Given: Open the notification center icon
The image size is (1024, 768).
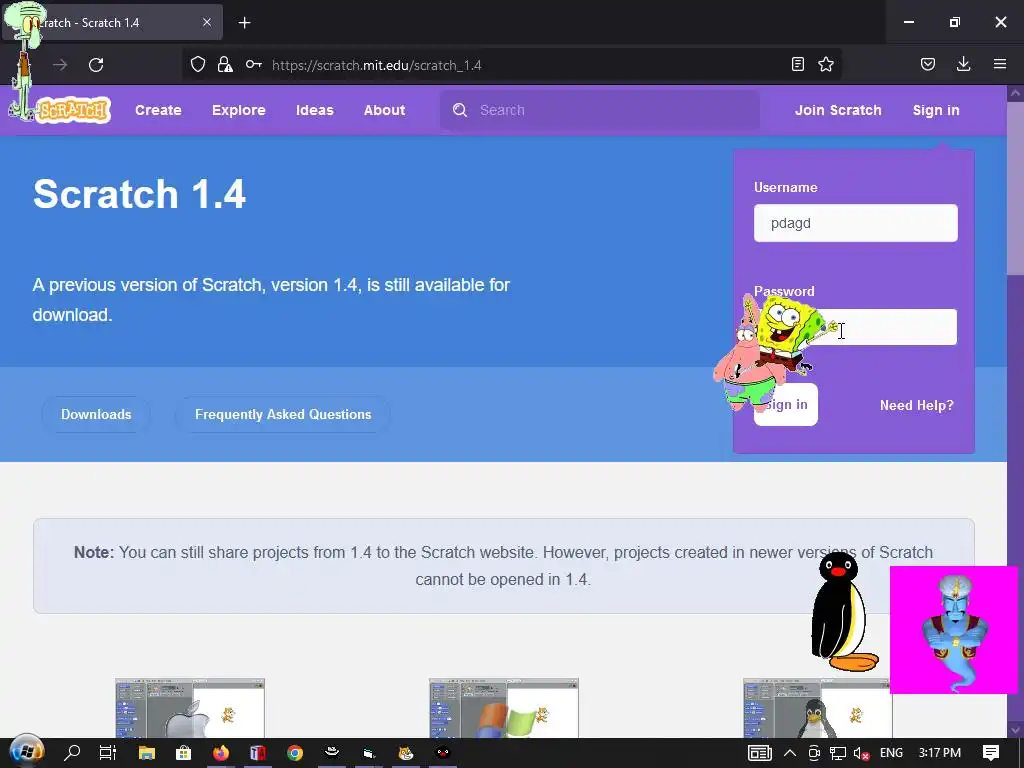Looking at the screenshot, I should tap(991, 753).
